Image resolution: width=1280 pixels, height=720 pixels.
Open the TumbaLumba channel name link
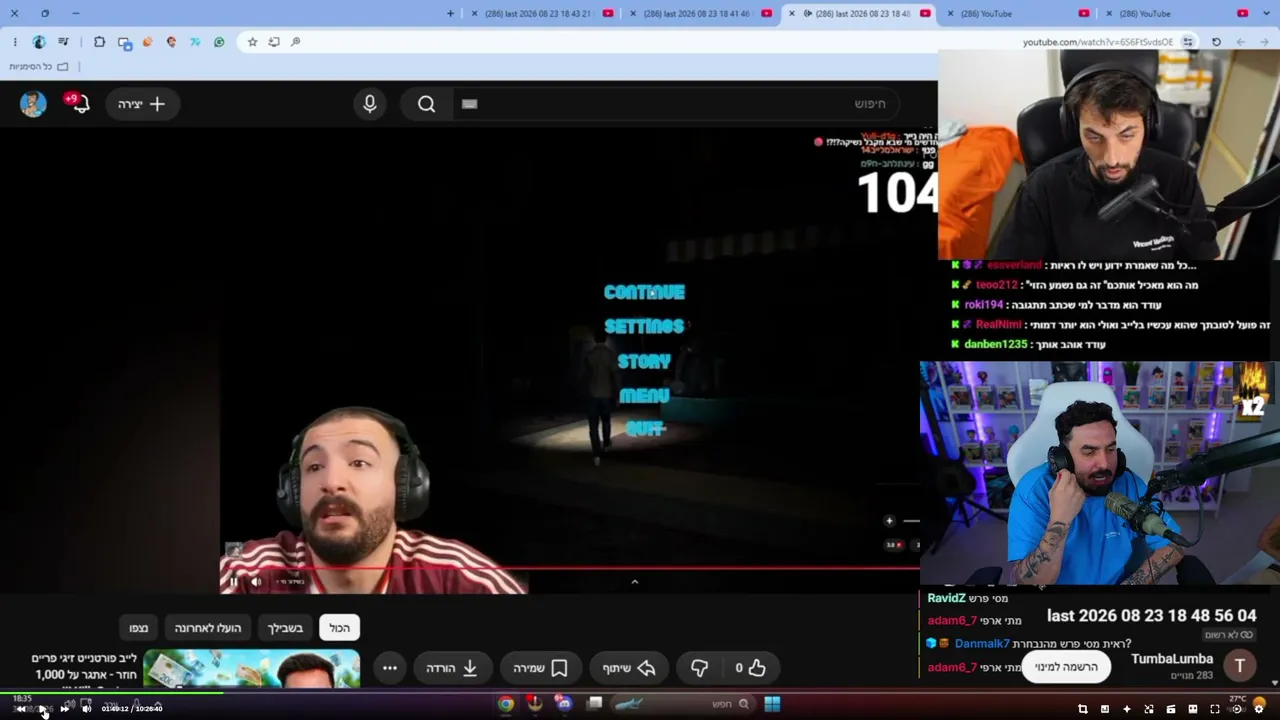click(x=1172, y=659)
